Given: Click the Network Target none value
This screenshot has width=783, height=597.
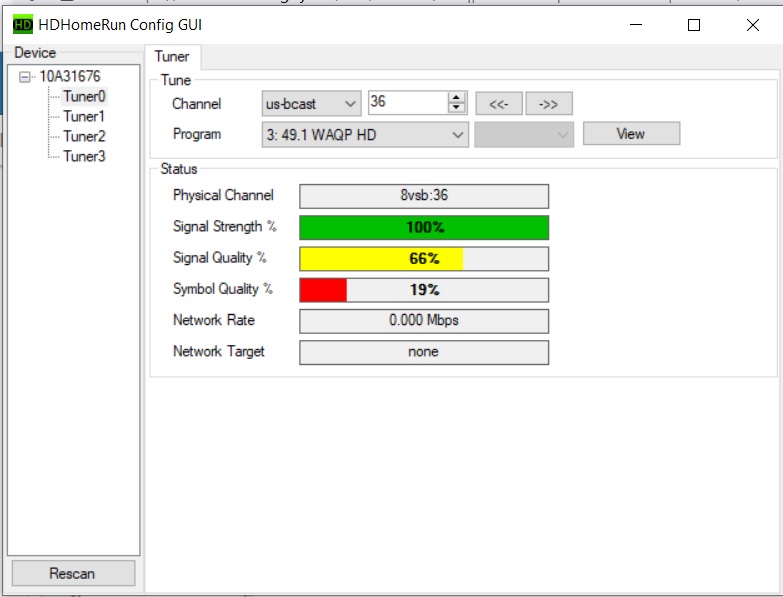Looking at the screenshot, I should point(424,352).
